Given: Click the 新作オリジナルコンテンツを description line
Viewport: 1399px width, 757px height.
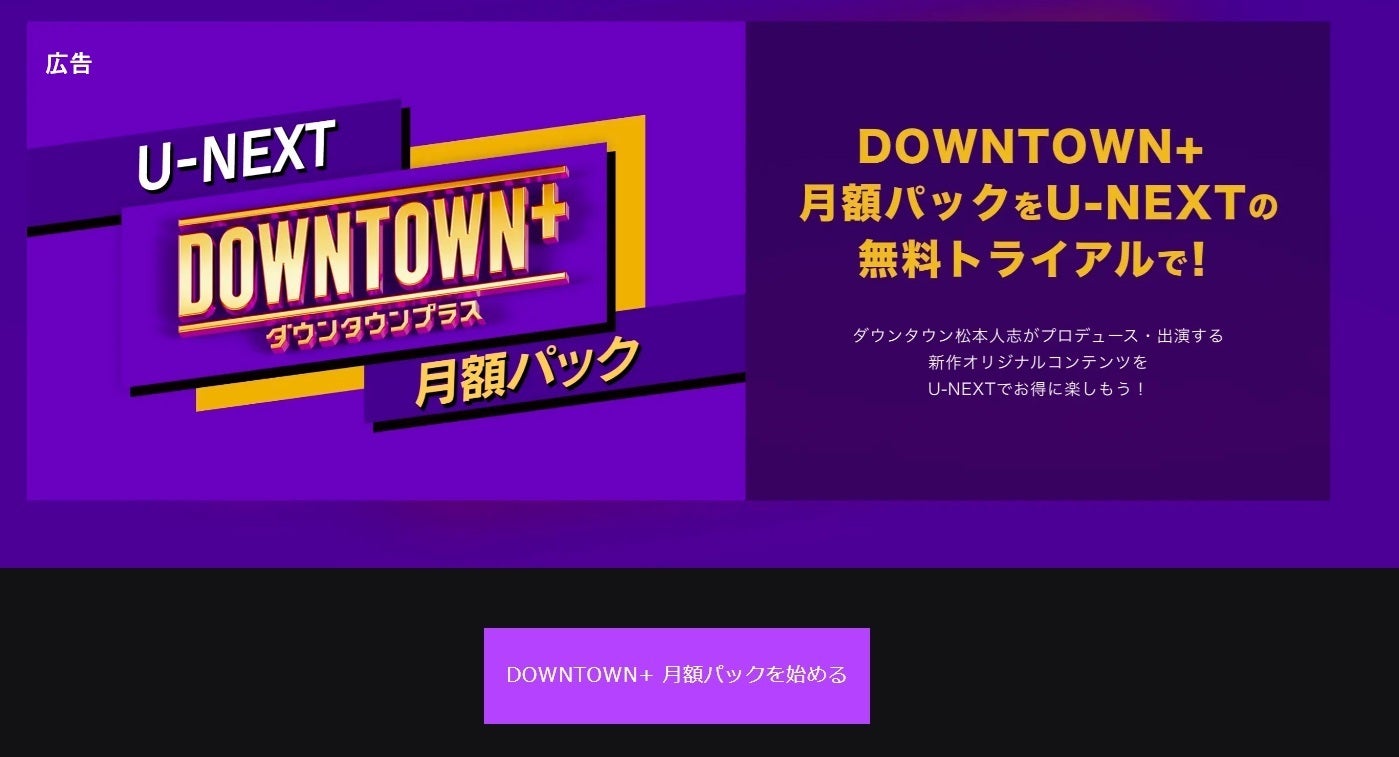Looking at the screenshot, I should [1038, 362].
